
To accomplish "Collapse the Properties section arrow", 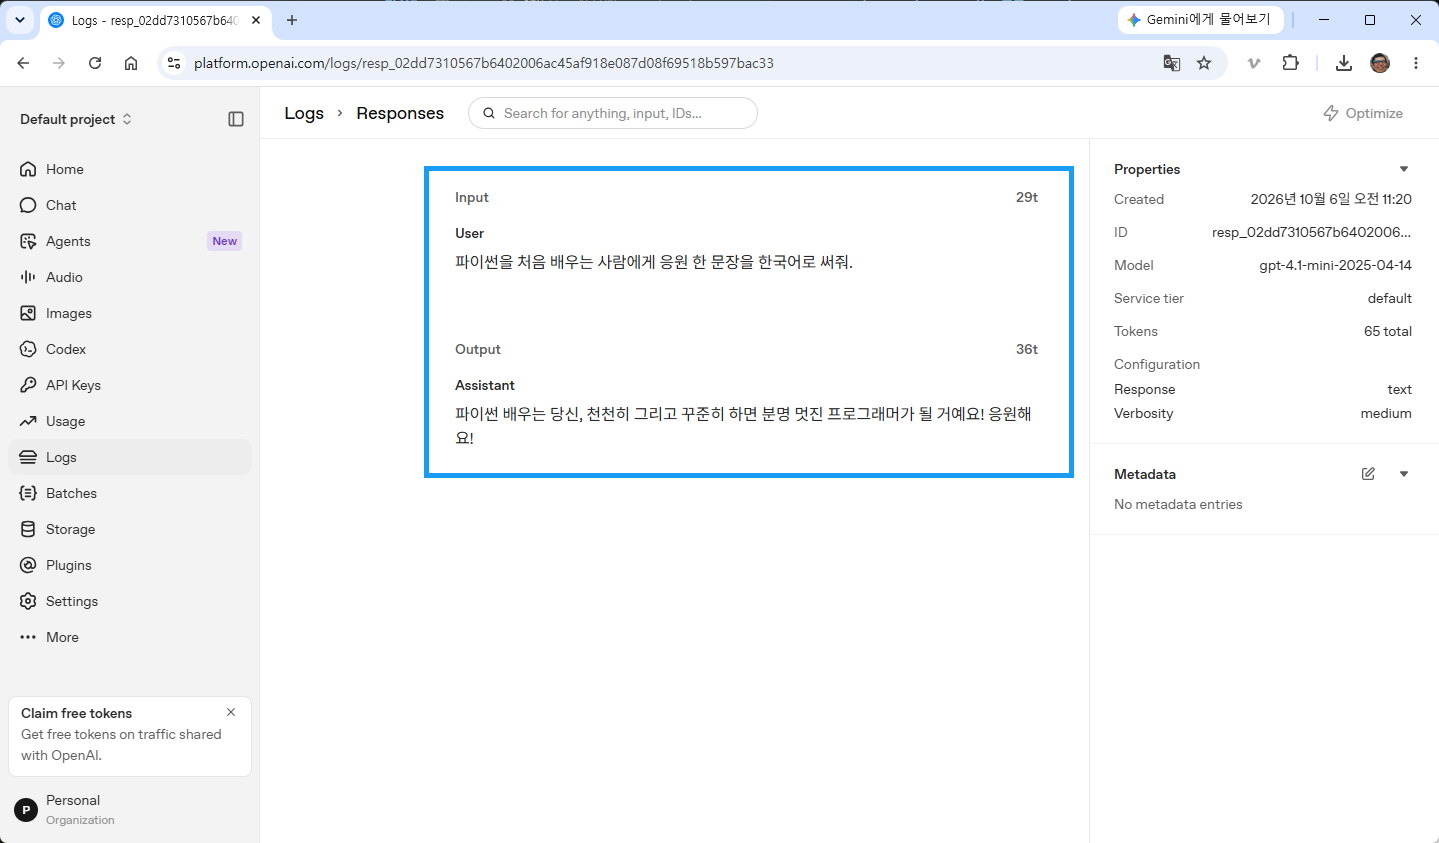I will point(1404,169).
